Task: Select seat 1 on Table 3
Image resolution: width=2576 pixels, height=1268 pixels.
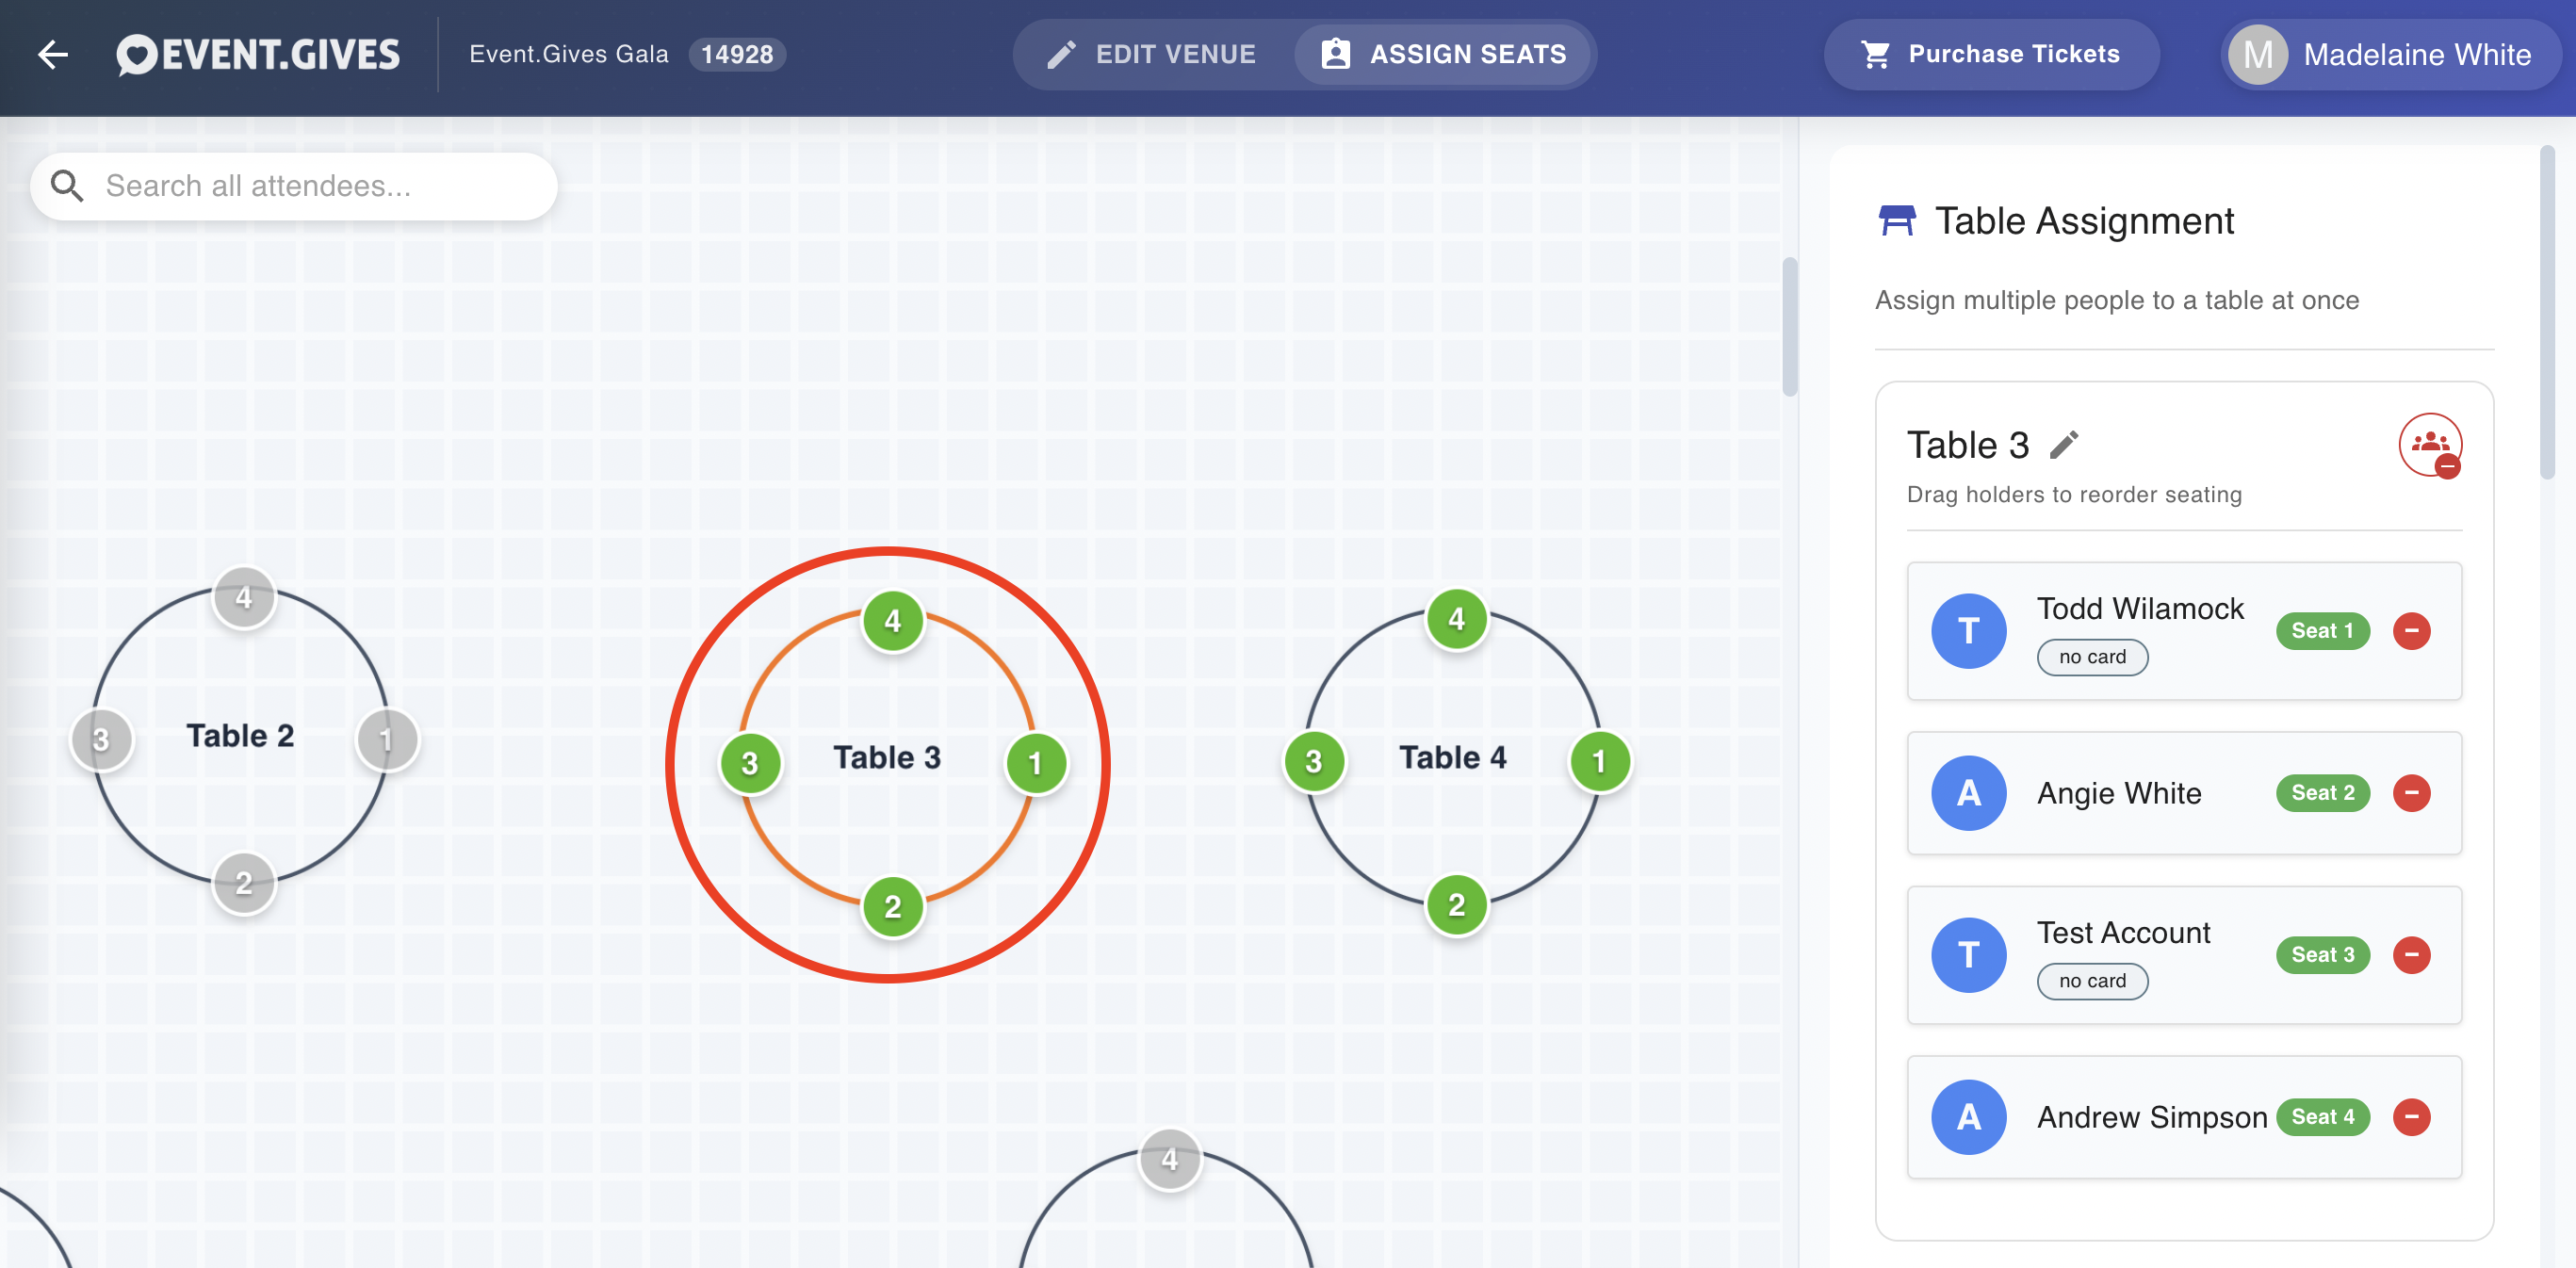Action: tap(1035, 764)
